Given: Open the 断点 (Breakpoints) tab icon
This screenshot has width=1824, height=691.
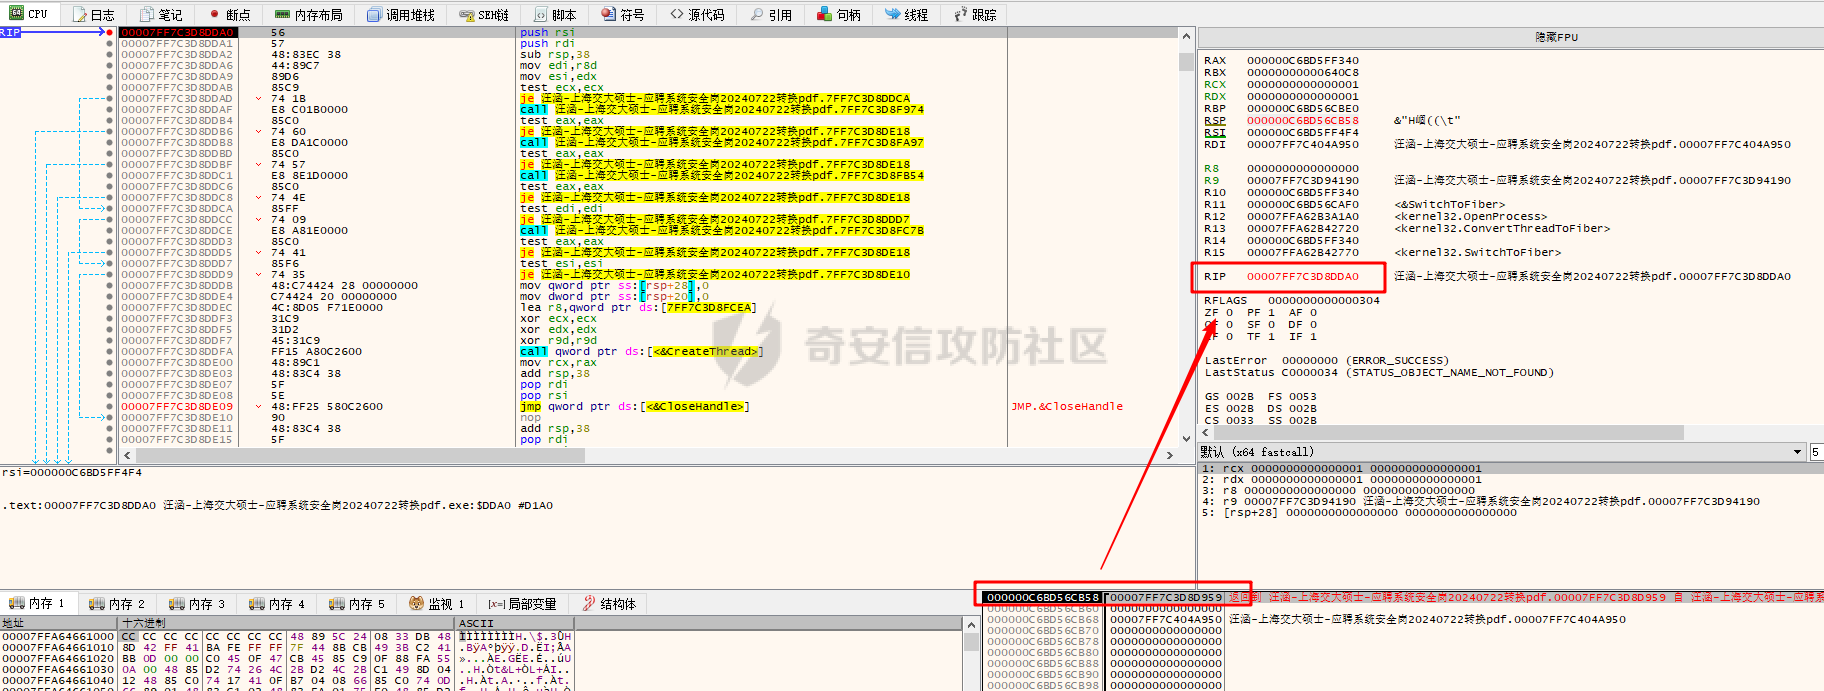Looking at the screenshot, I should [x=214, y=15].
